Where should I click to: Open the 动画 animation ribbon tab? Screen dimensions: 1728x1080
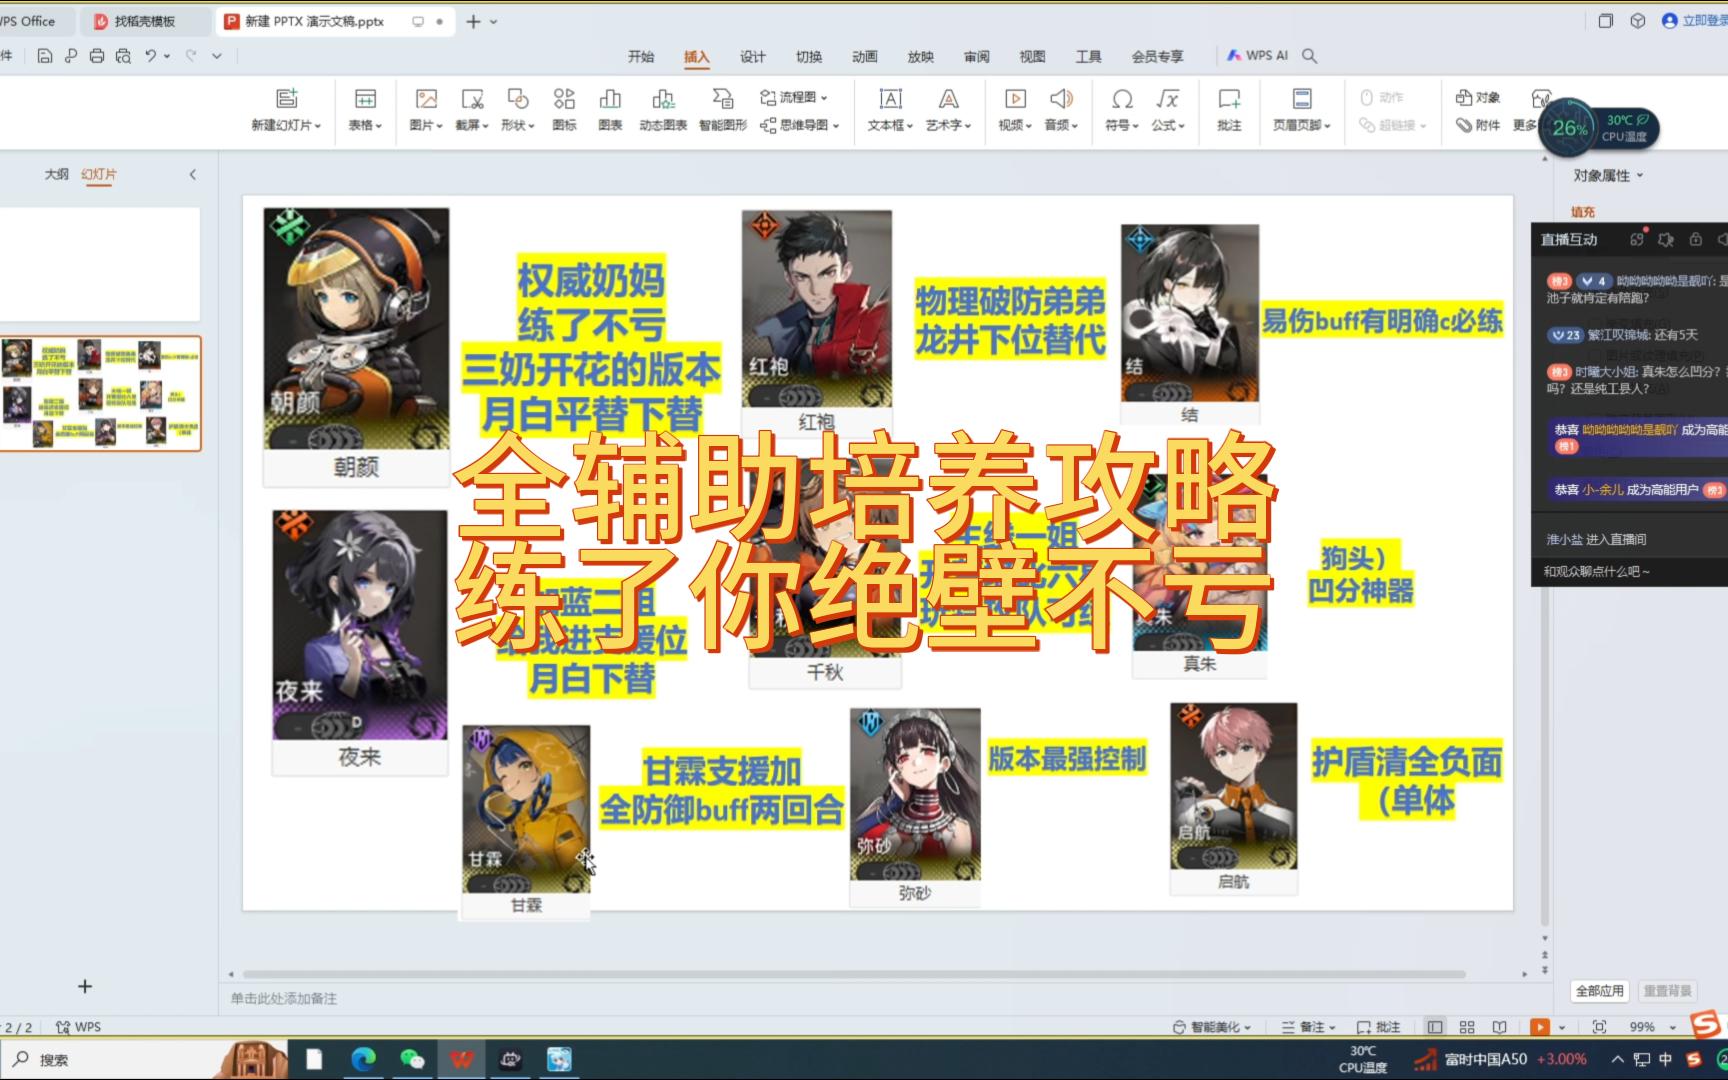[865, 57]
